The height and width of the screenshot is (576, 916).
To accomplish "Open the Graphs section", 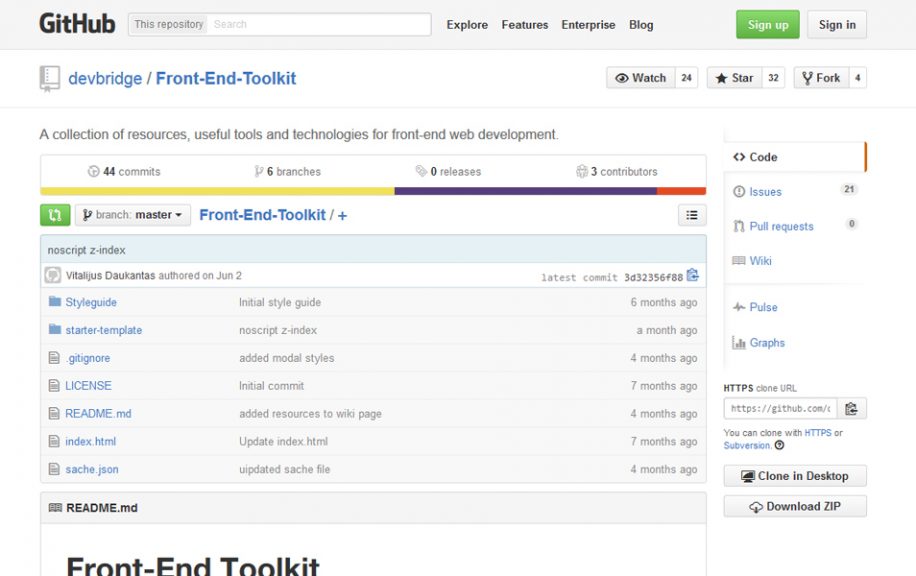I will pos(765,342).
